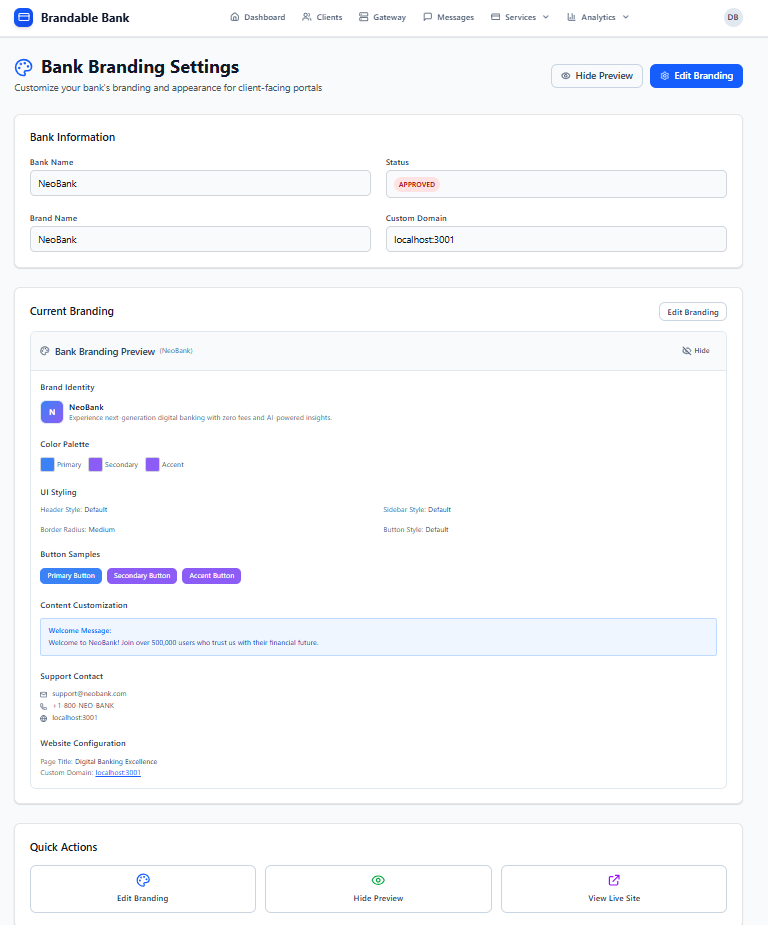Screen dimensions: 768x925
Task: Click the Primary blue color swatch
Action: coord(47,464)
